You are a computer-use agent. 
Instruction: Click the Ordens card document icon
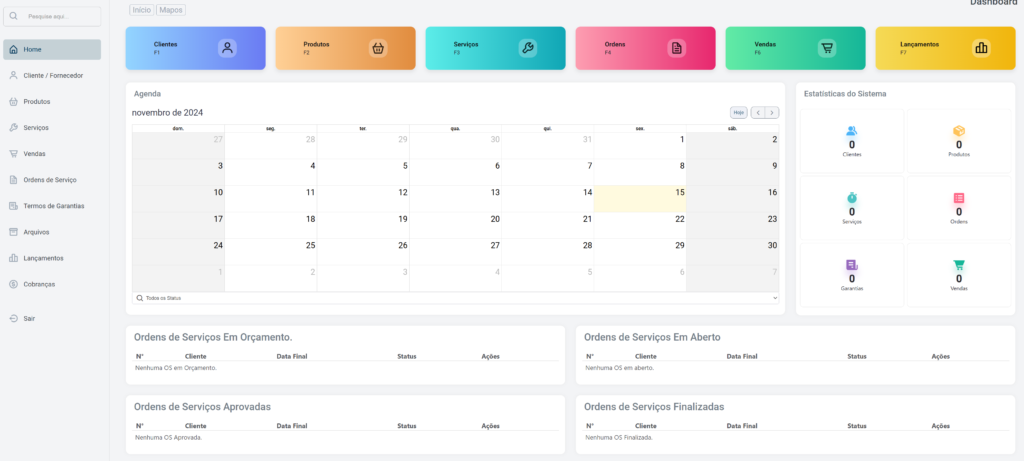pos(677,48)
